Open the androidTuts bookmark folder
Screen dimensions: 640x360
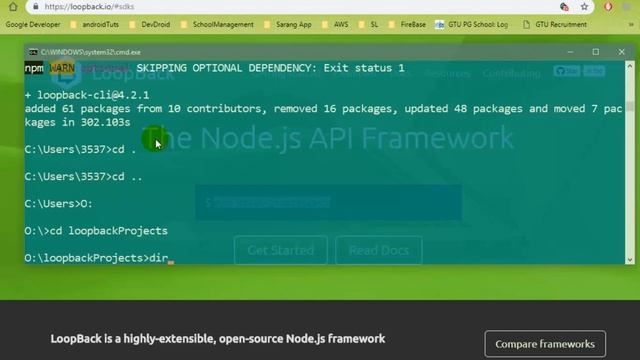pos(95,24)
